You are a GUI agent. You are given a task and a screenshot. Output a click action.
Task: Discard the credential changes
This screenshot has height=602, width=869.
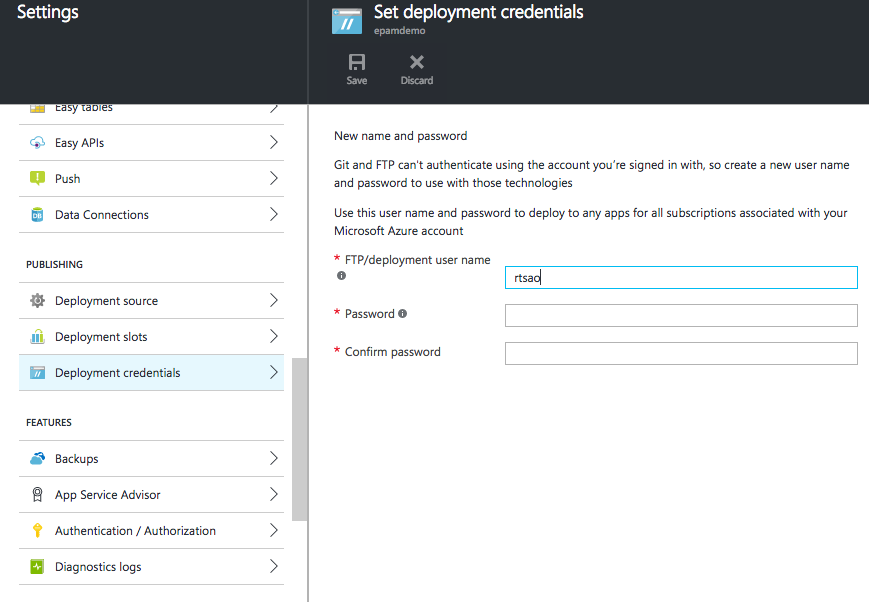(417, 69)
